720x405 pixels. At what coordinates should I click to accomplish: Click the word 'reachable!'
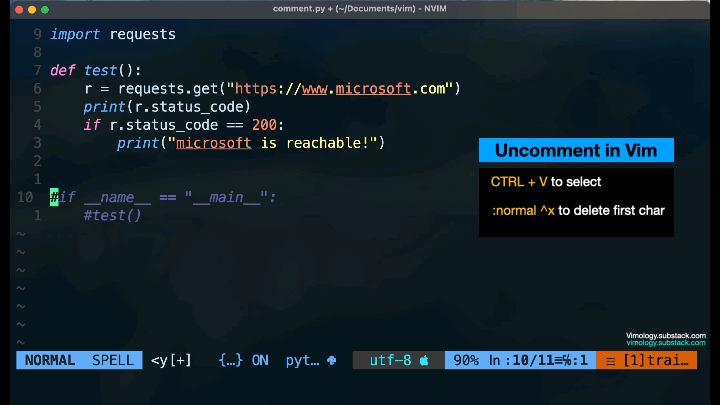(327, 143)
